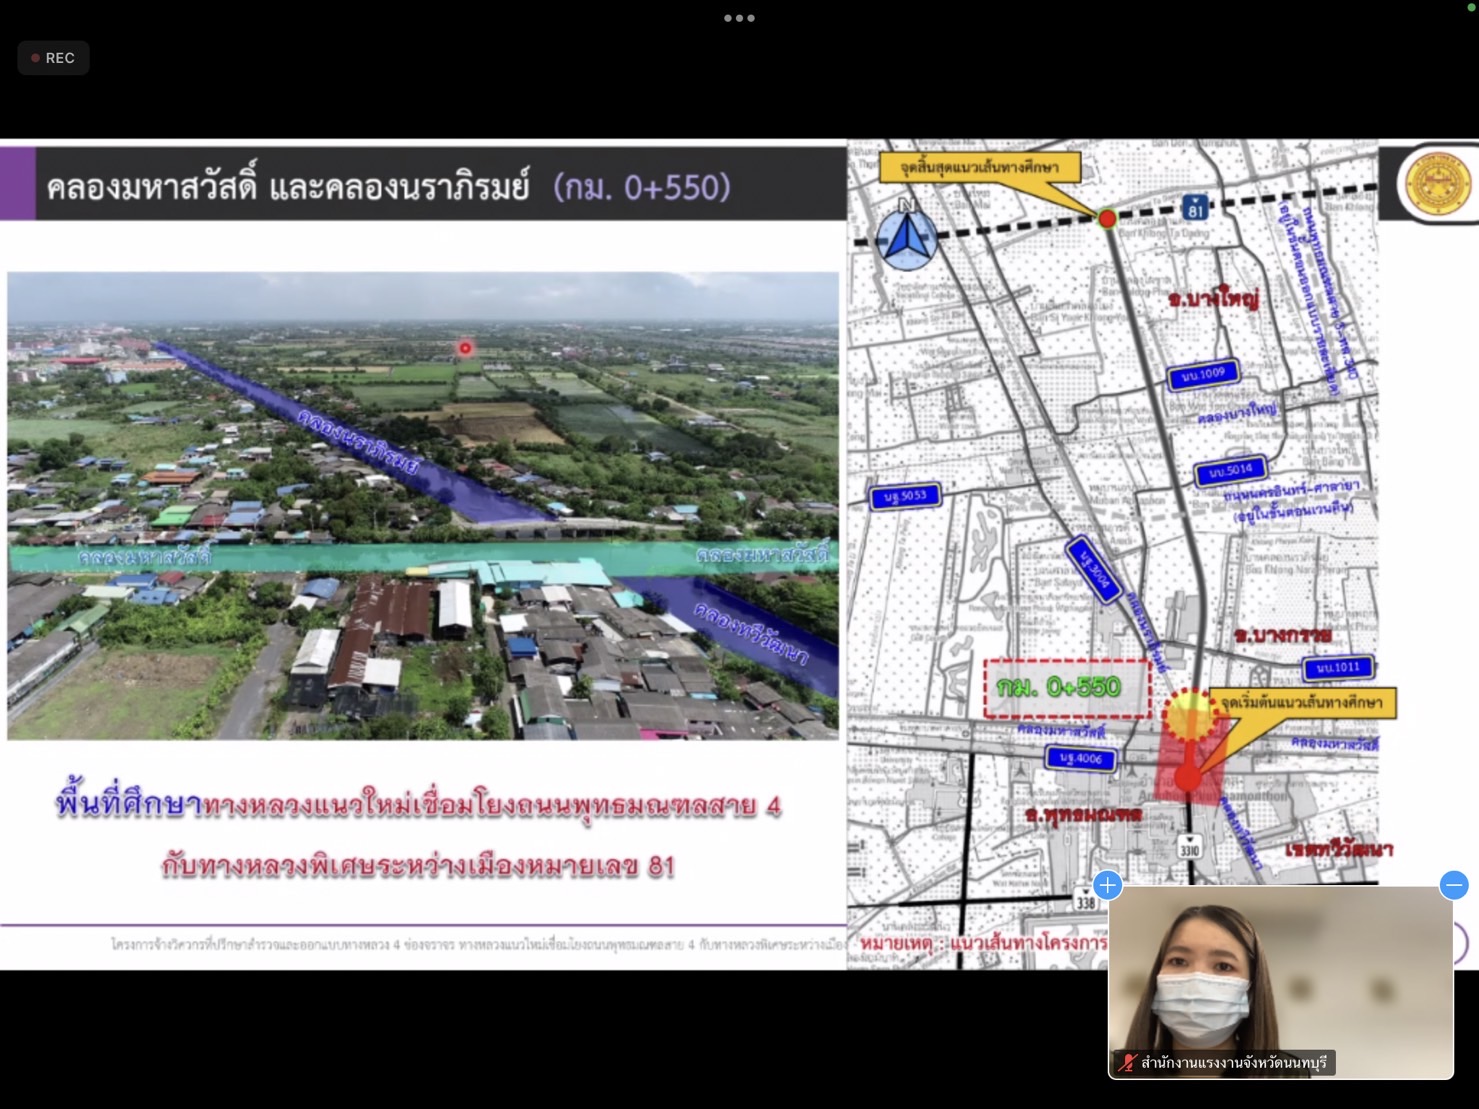Click the round gold seal logo
Image resolution: width=1479 pixels, height=1109 pixels.
tap(1437, 185)
